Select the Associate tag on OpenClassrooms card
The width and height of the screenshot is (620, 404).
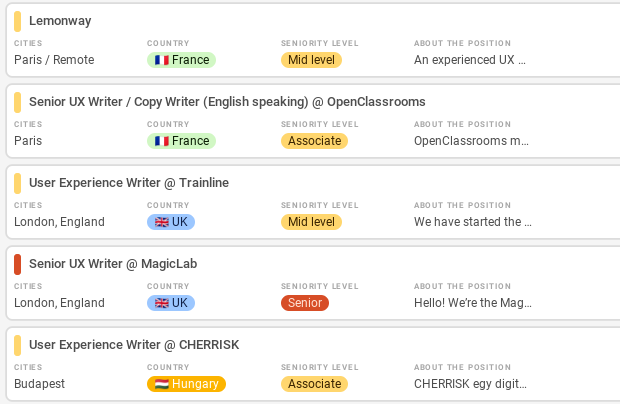pyautogui.click(x=314, y=141)
